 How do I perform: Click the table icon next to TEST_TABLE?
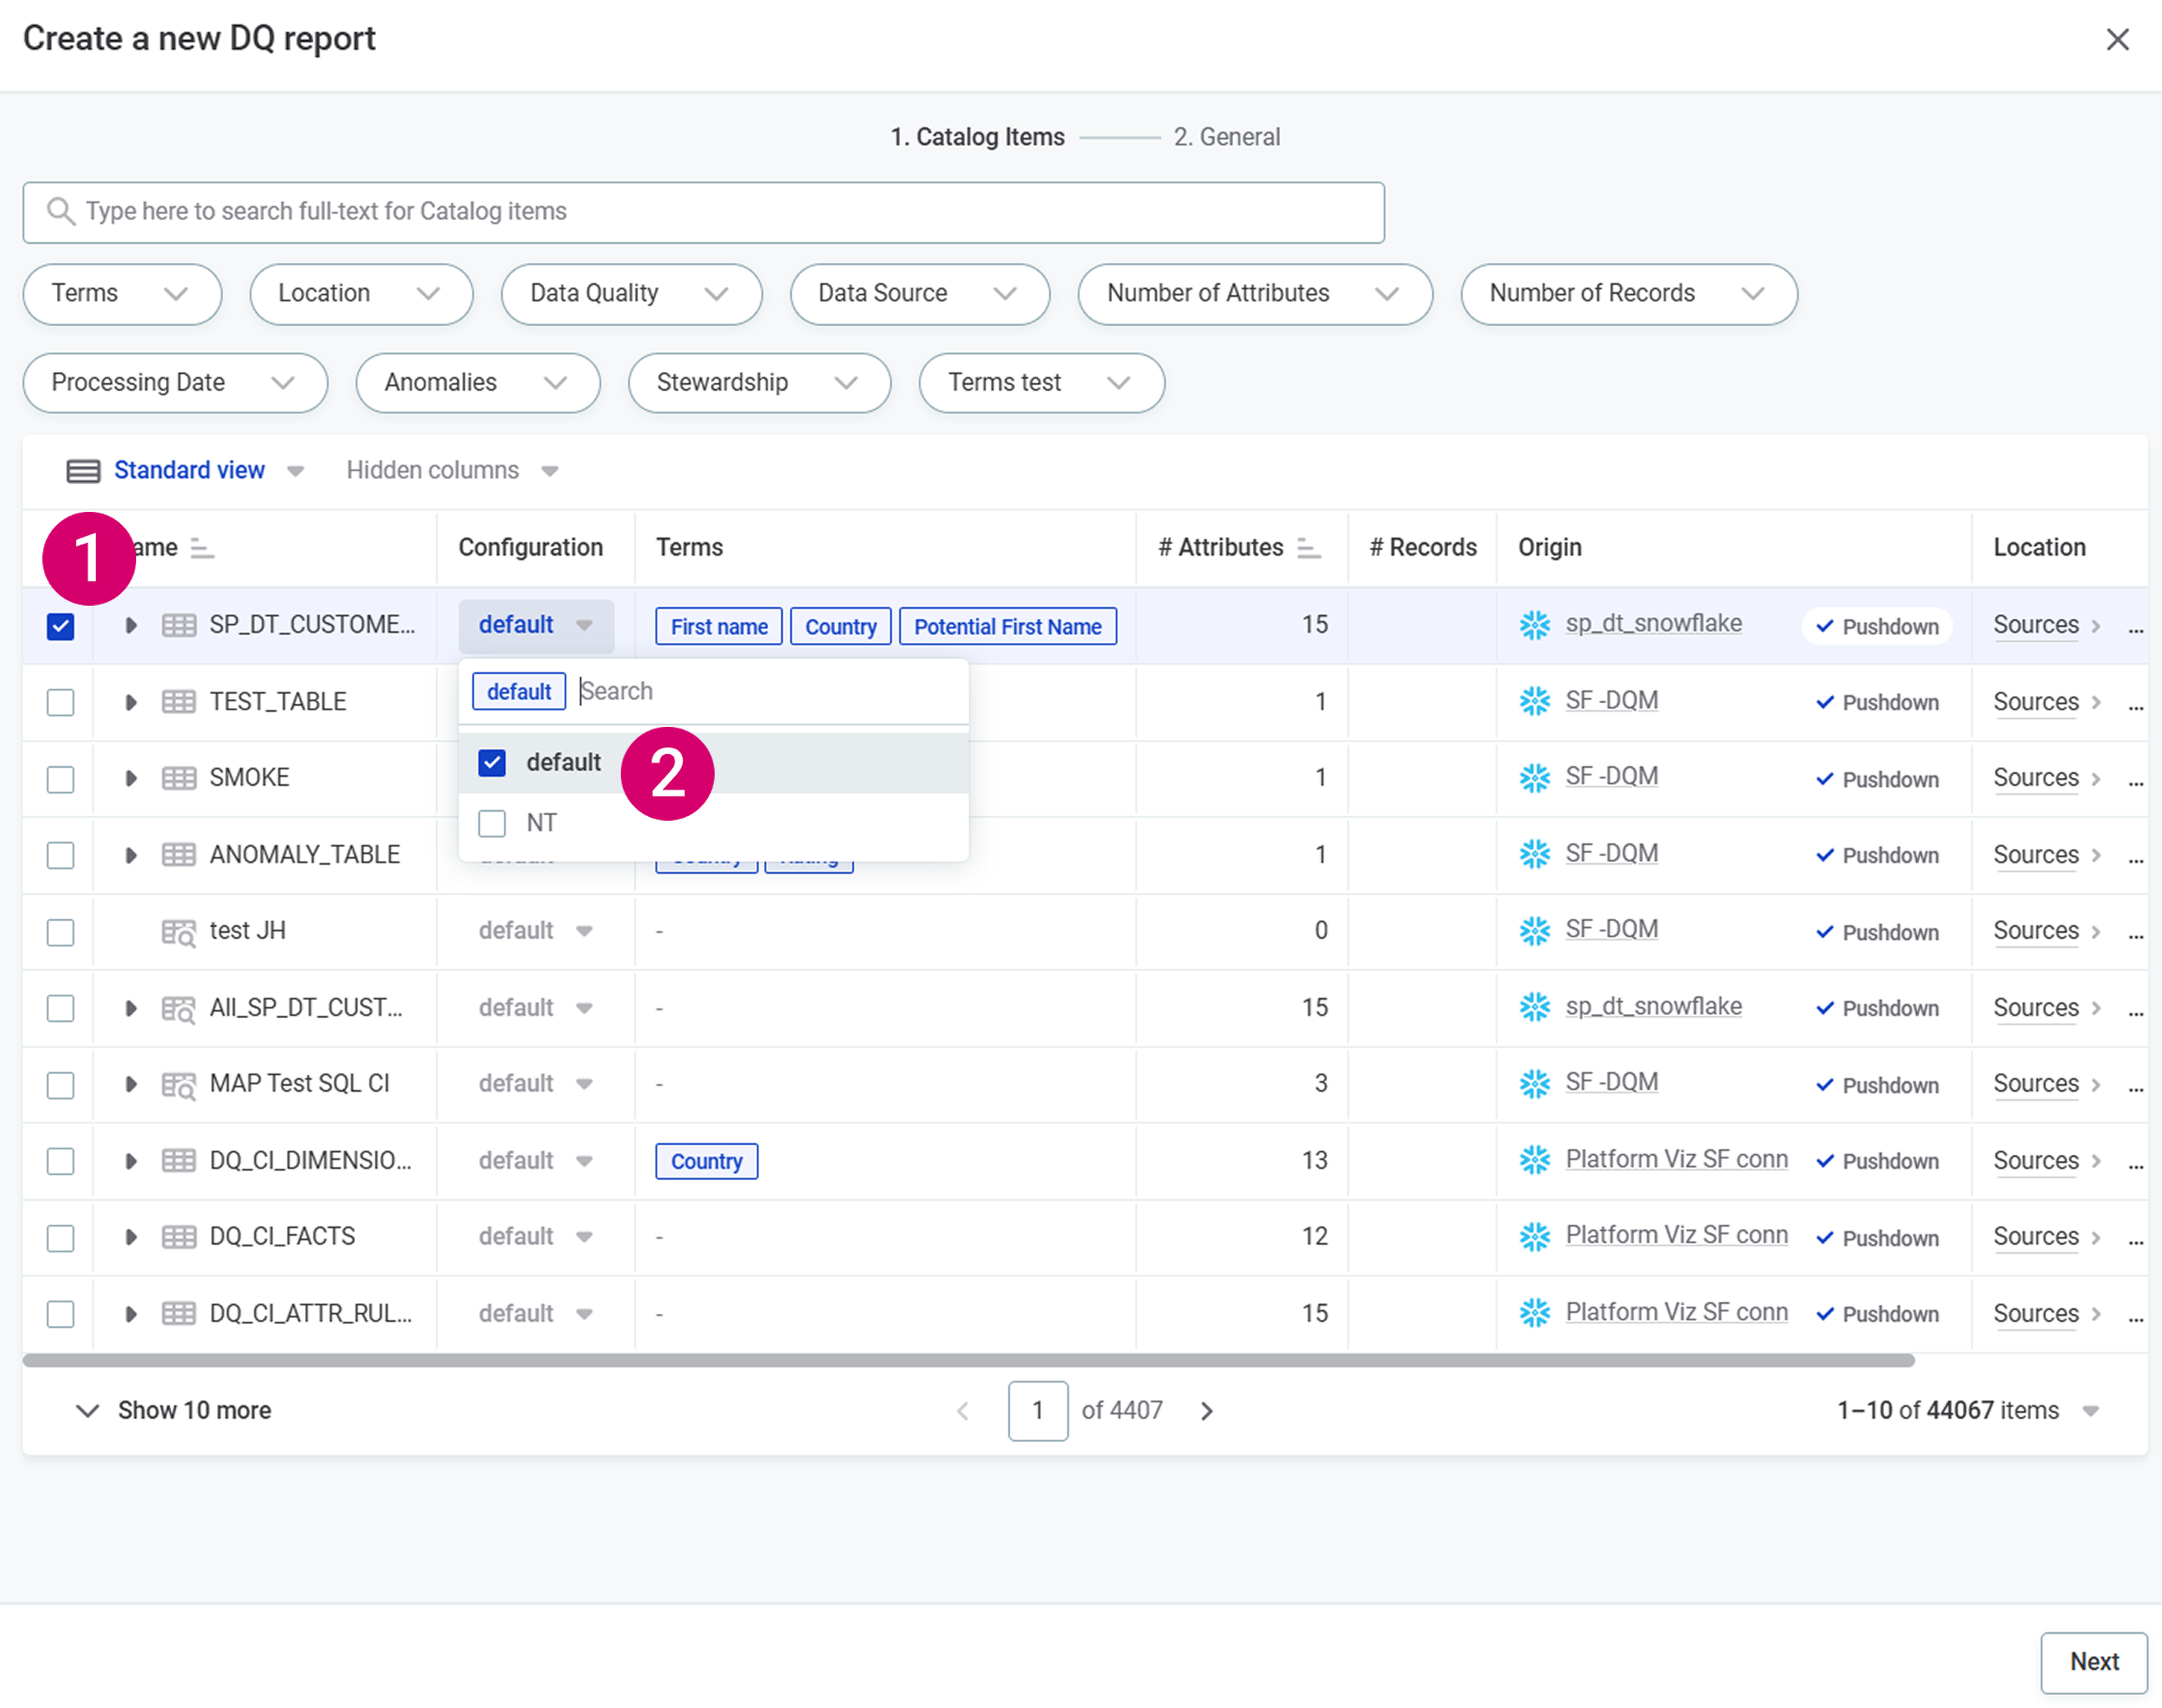click(x=179, y=702)
